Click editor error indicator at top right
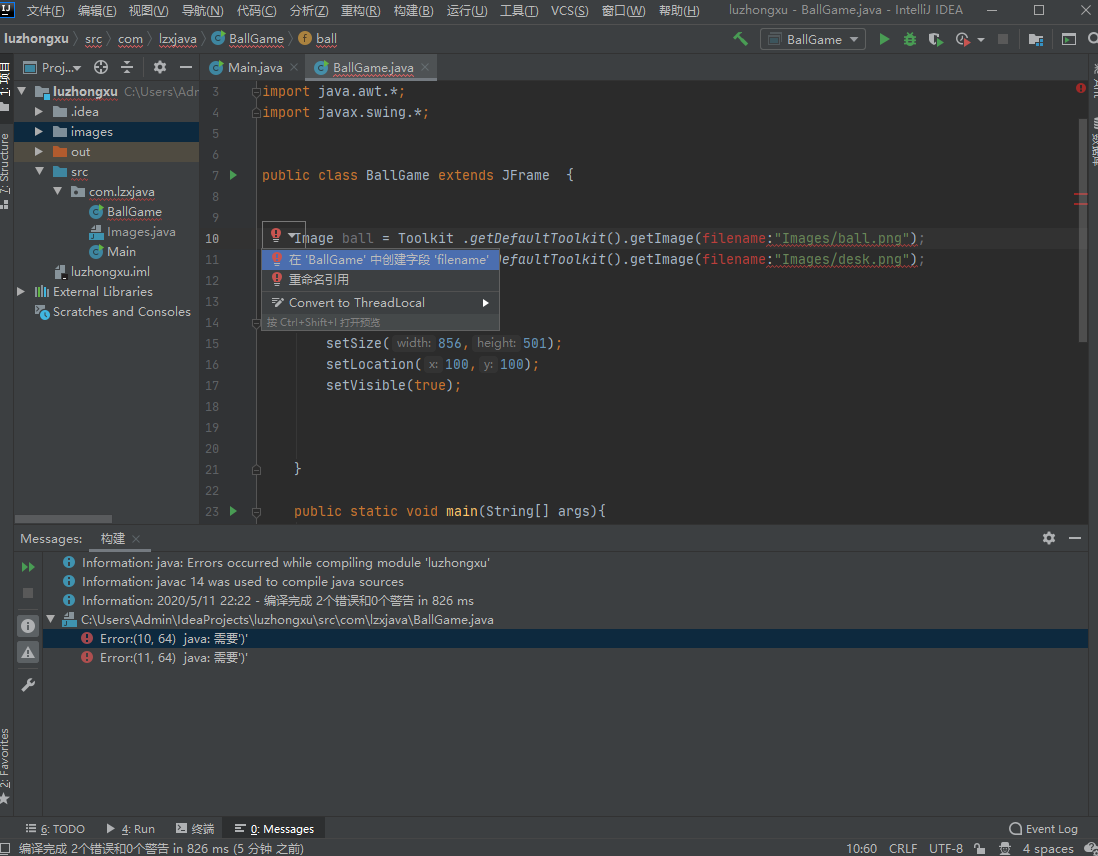 (x=1080, y=88)
